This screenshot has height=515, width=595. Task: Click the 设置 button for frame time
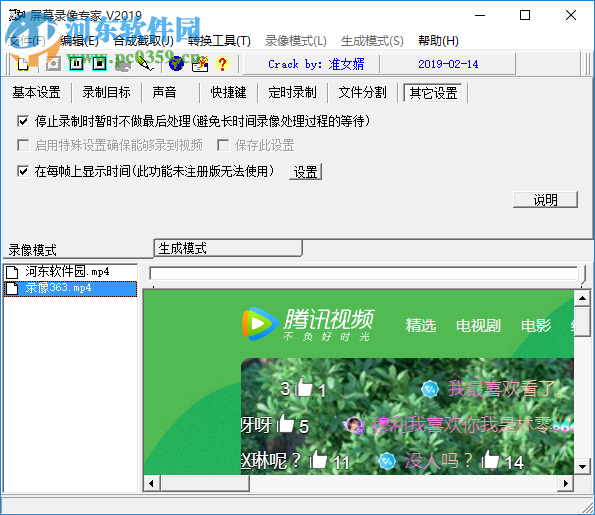point(305,172)
